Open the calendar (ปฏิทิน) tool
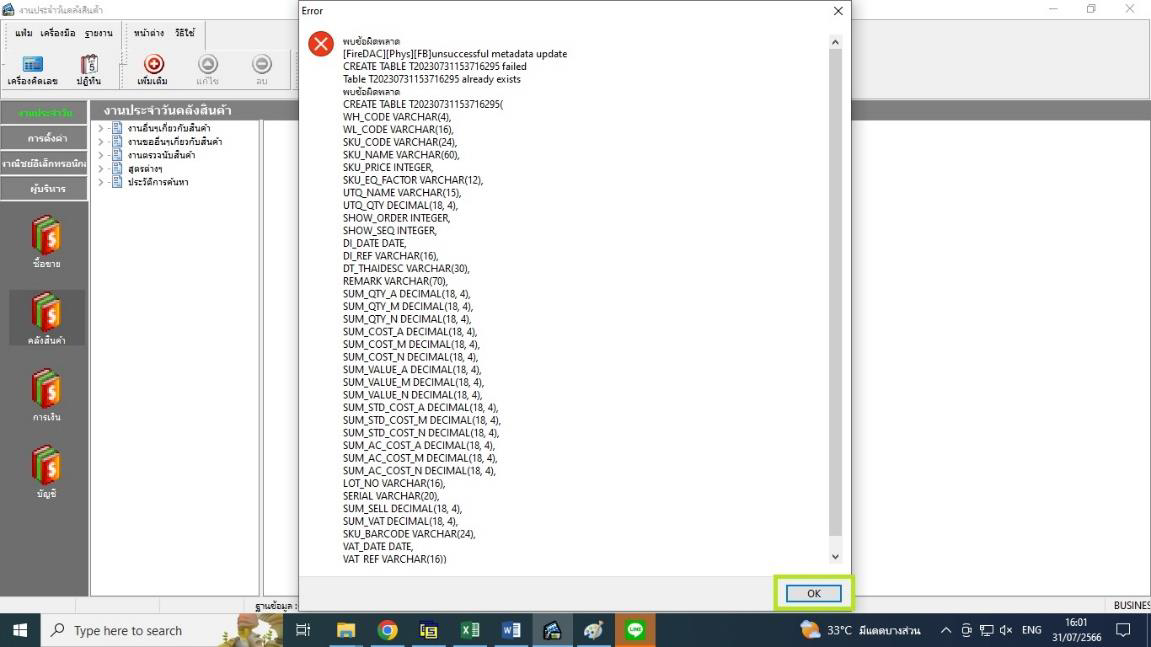1151x647 pixels. [88, 66]
